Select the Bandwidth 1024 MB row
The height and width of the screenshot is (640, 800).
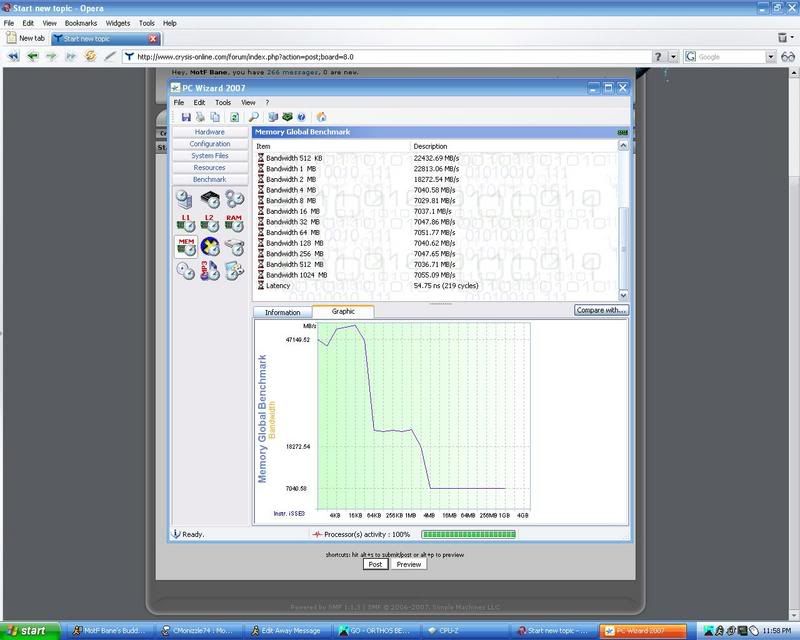click(x=436, y=275)
